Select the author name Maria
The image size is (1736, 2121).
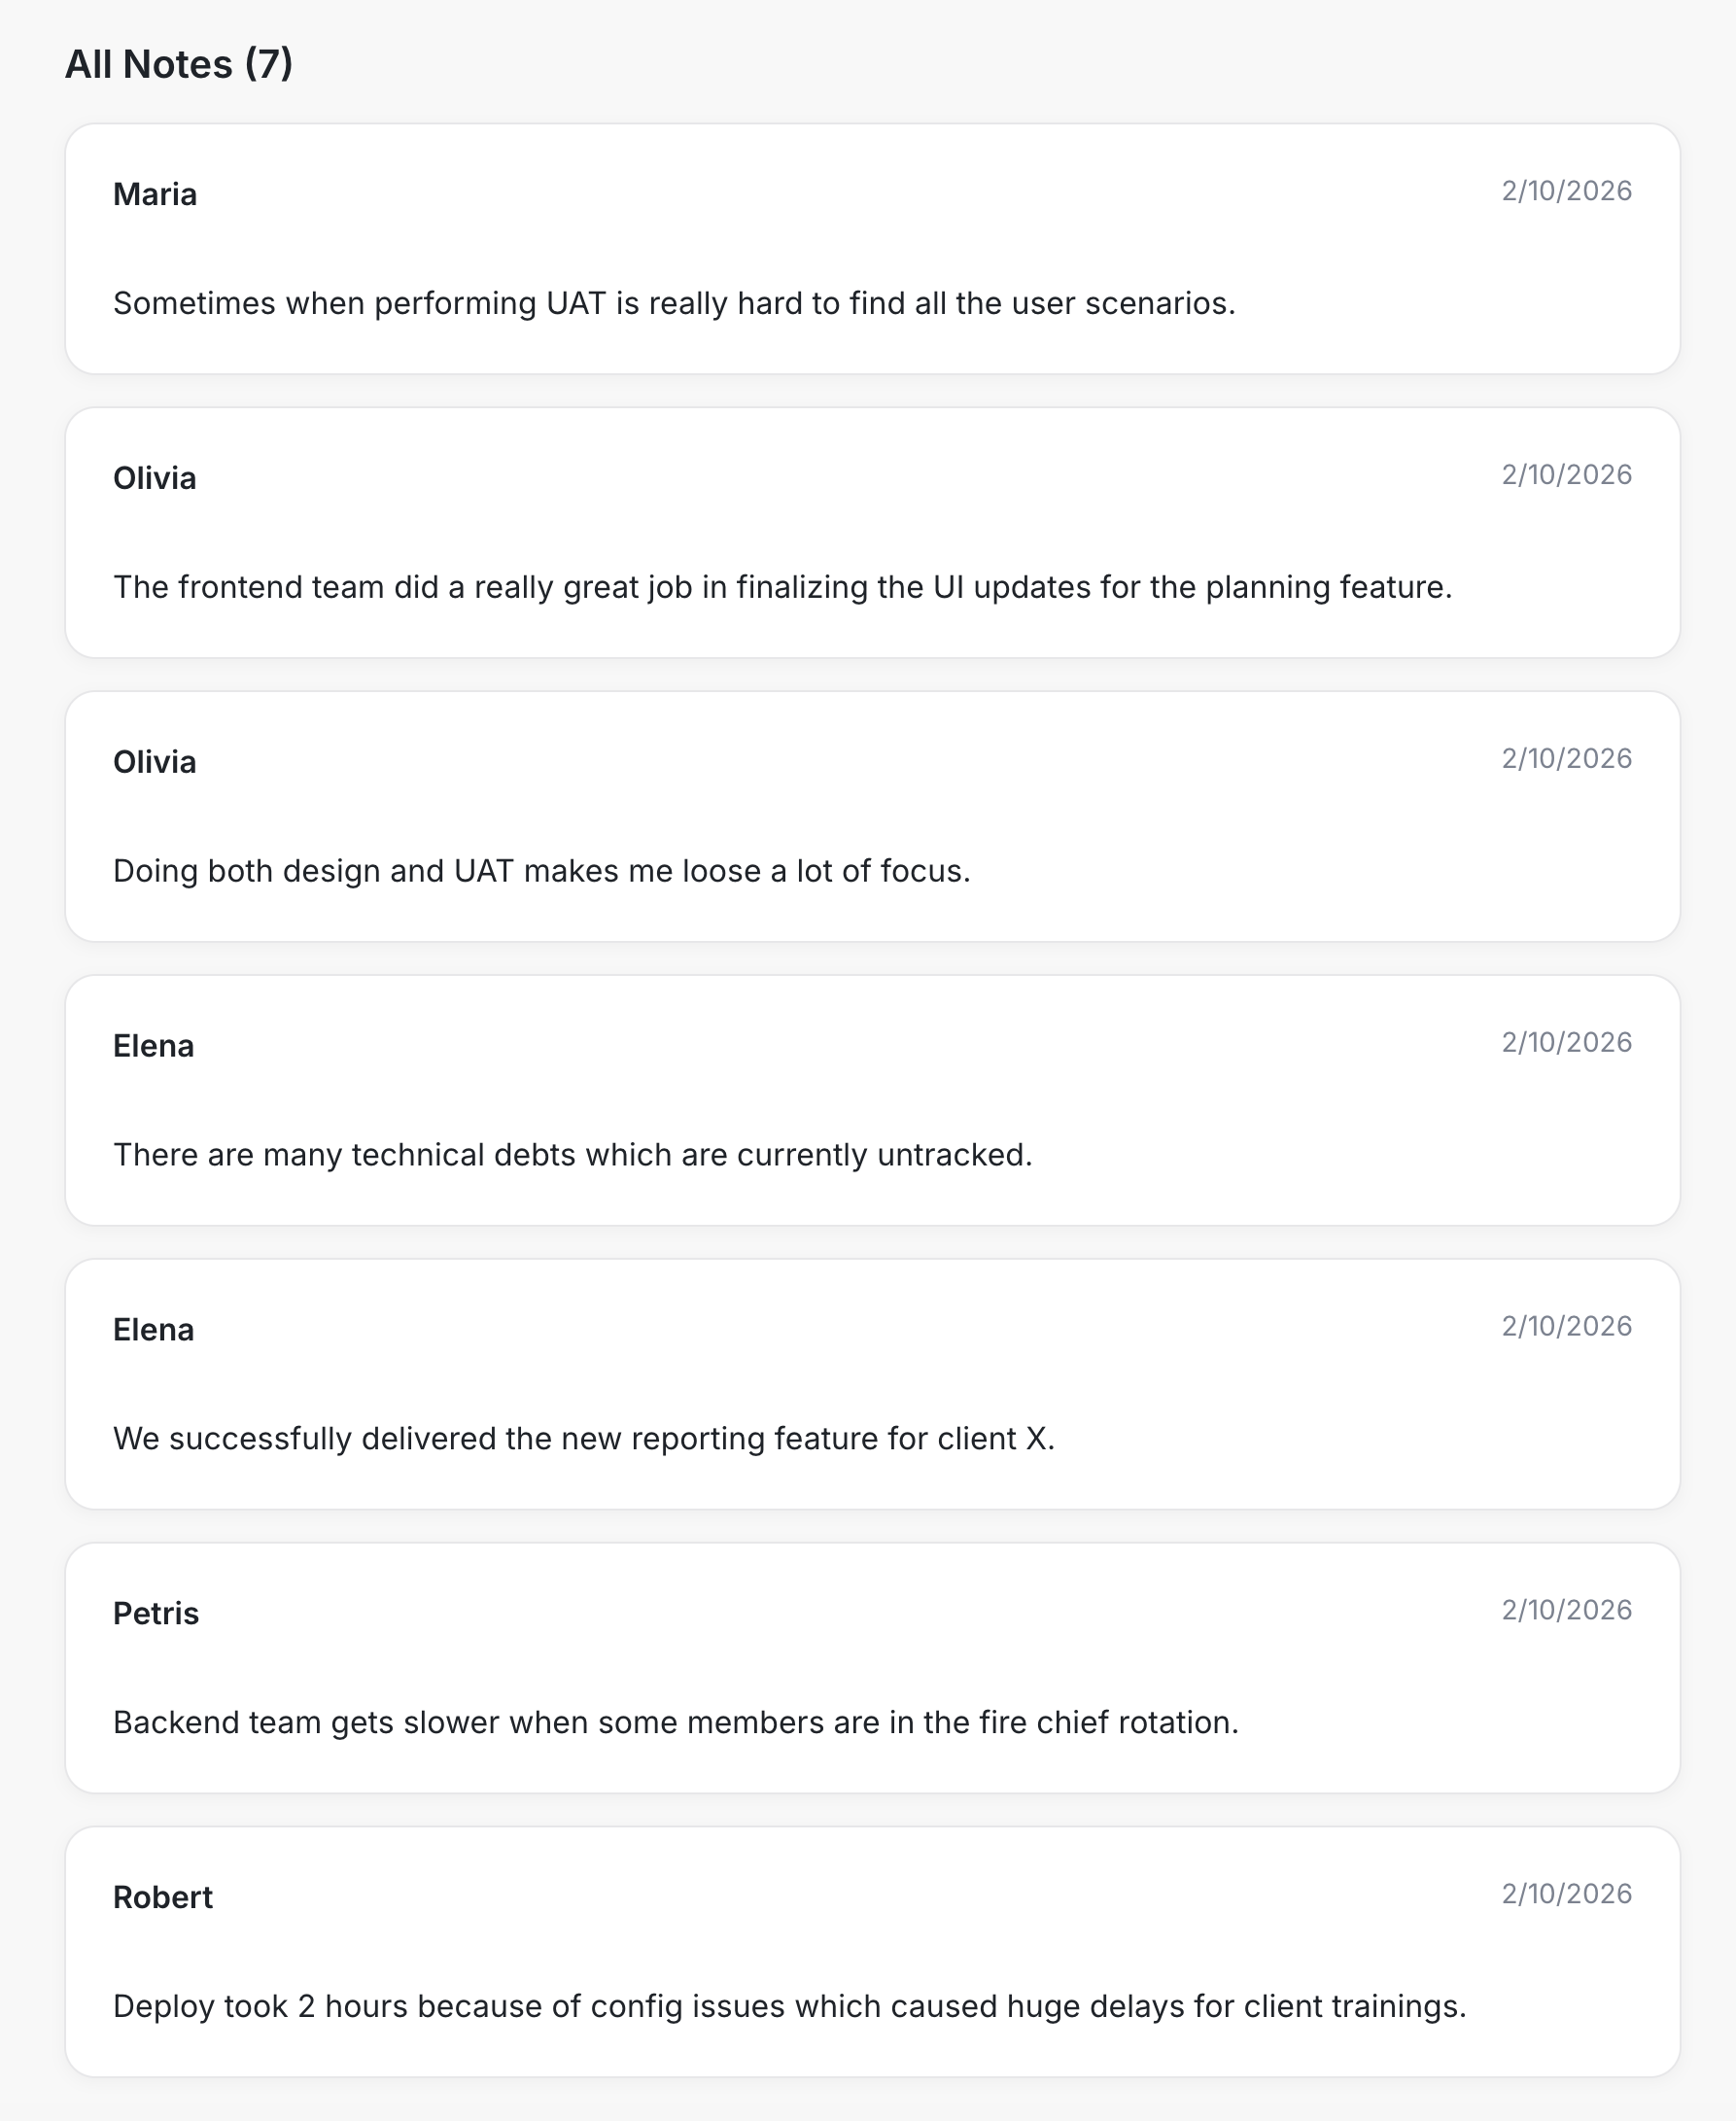[x=155, y=194]
